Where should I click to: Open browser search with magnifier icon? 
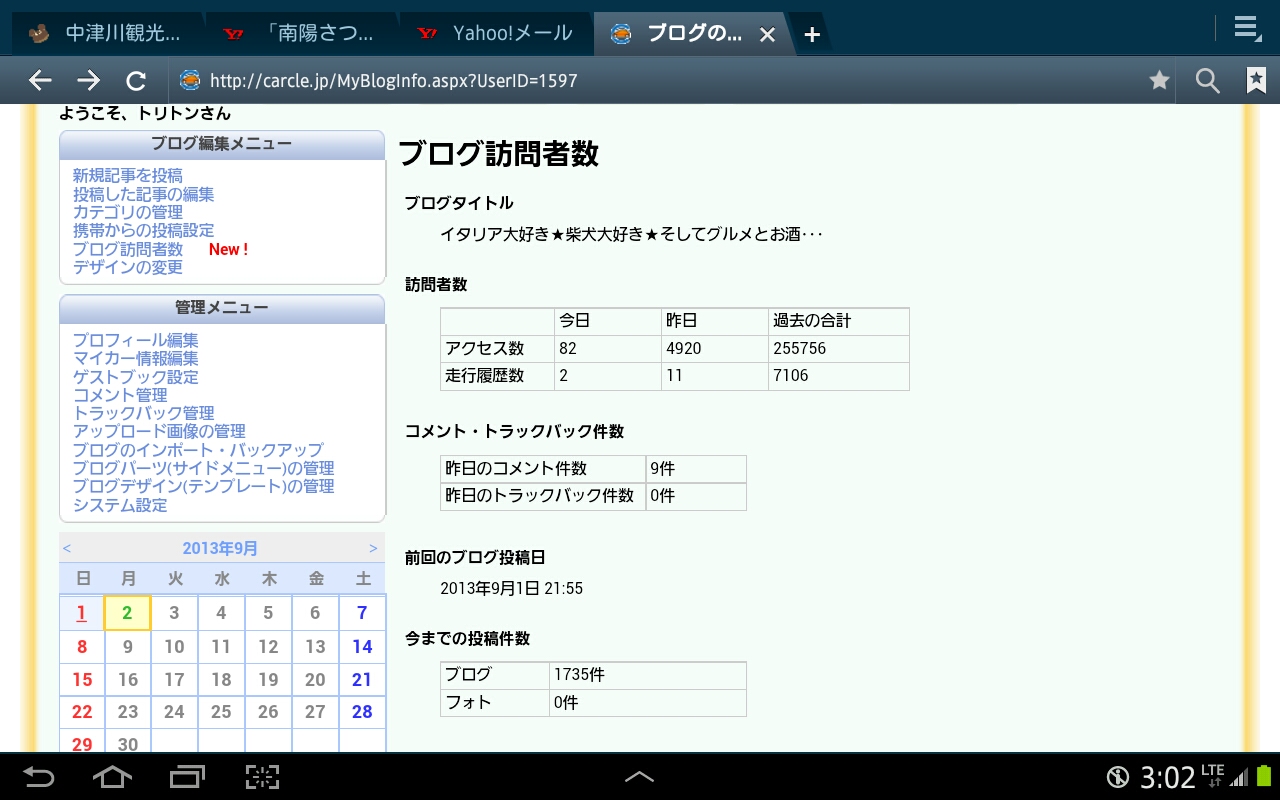(x=1206, y=80)
